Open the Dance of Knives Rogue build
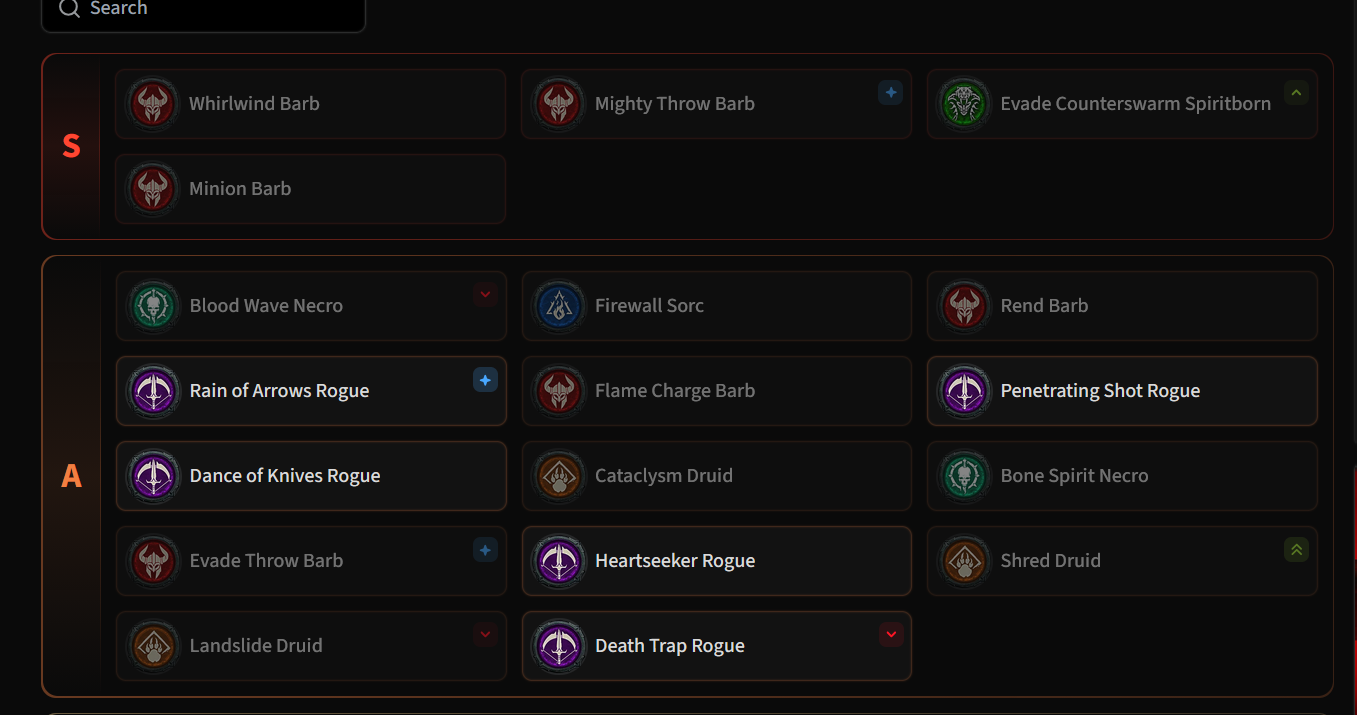 [x=311, y=476]
